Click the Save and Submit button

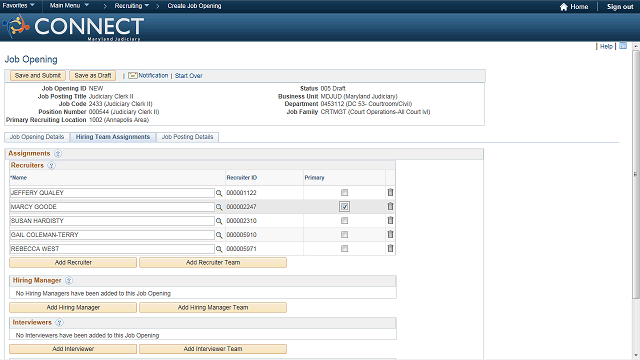(38, 76)
